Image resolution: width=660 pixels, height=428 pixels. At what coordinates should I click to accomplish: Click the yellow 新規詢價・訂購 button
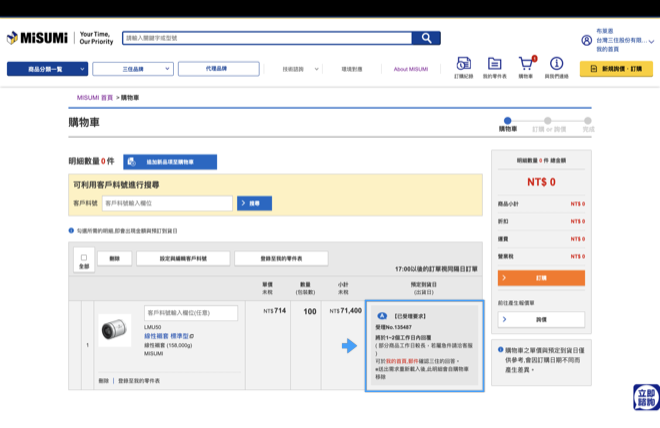point(616,69)
